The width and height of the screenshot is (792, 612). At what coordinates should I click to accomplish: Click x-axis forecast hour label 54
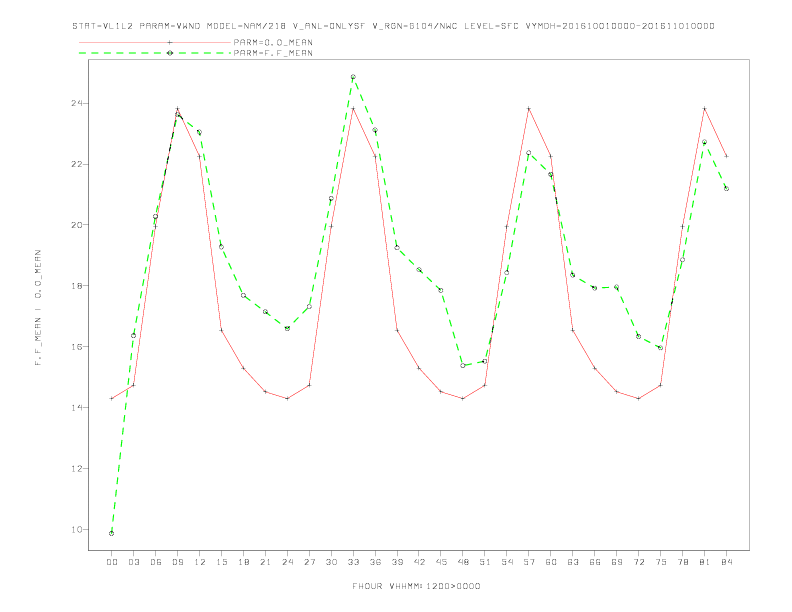click(x=507, y=562)
